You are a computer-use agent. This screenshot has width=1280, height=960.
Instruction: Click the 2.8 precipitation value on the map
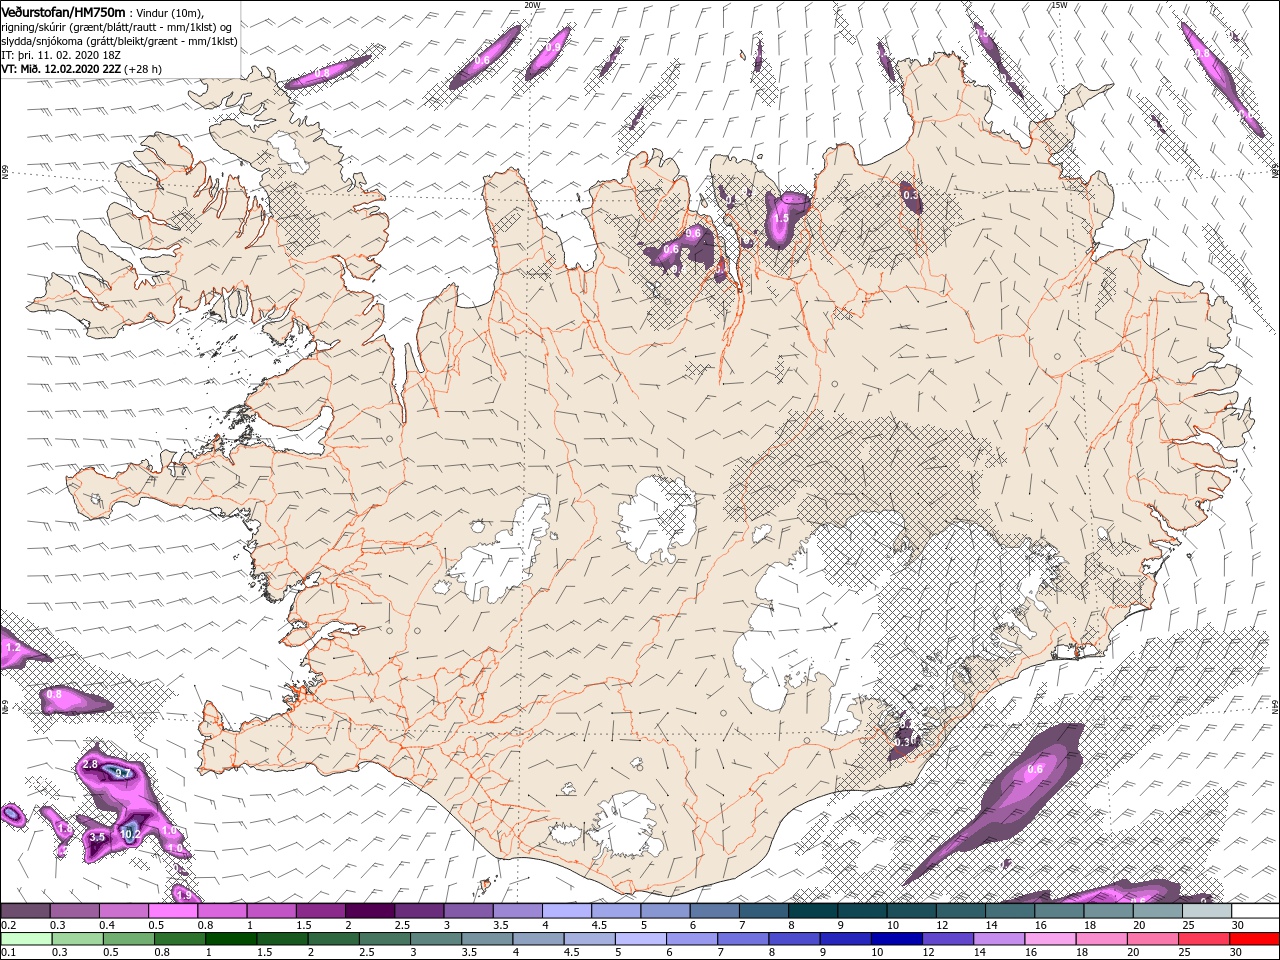click(90, 764)
